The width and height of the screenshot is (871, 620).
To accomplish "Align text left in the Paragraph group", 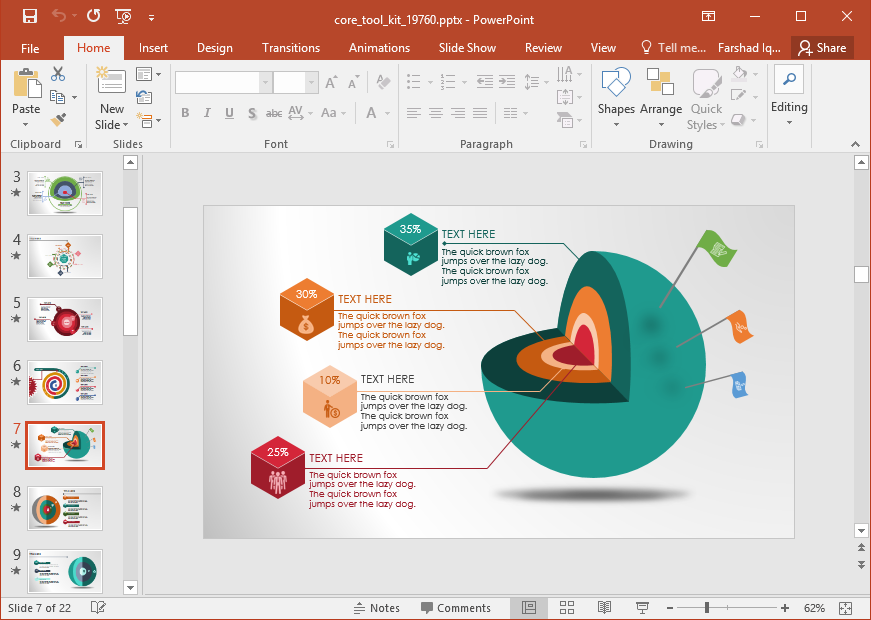I will [413, 113].
